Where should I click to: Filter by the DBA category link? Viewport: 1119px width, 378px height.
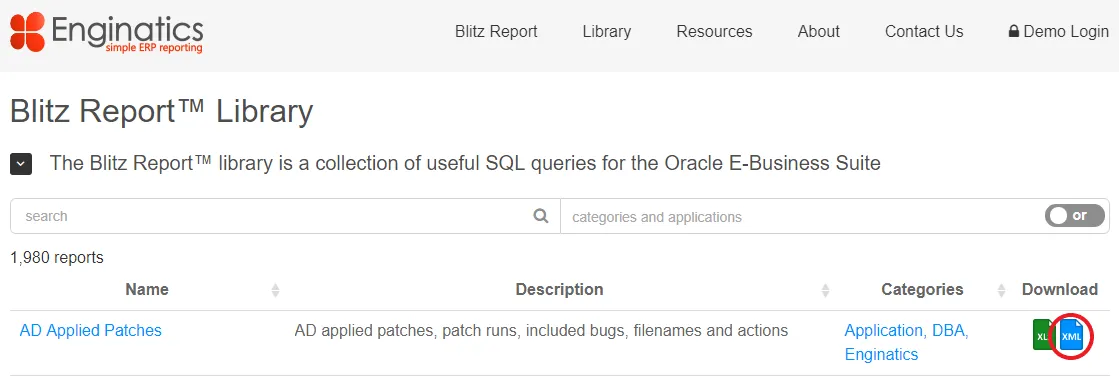click(947, 330)
